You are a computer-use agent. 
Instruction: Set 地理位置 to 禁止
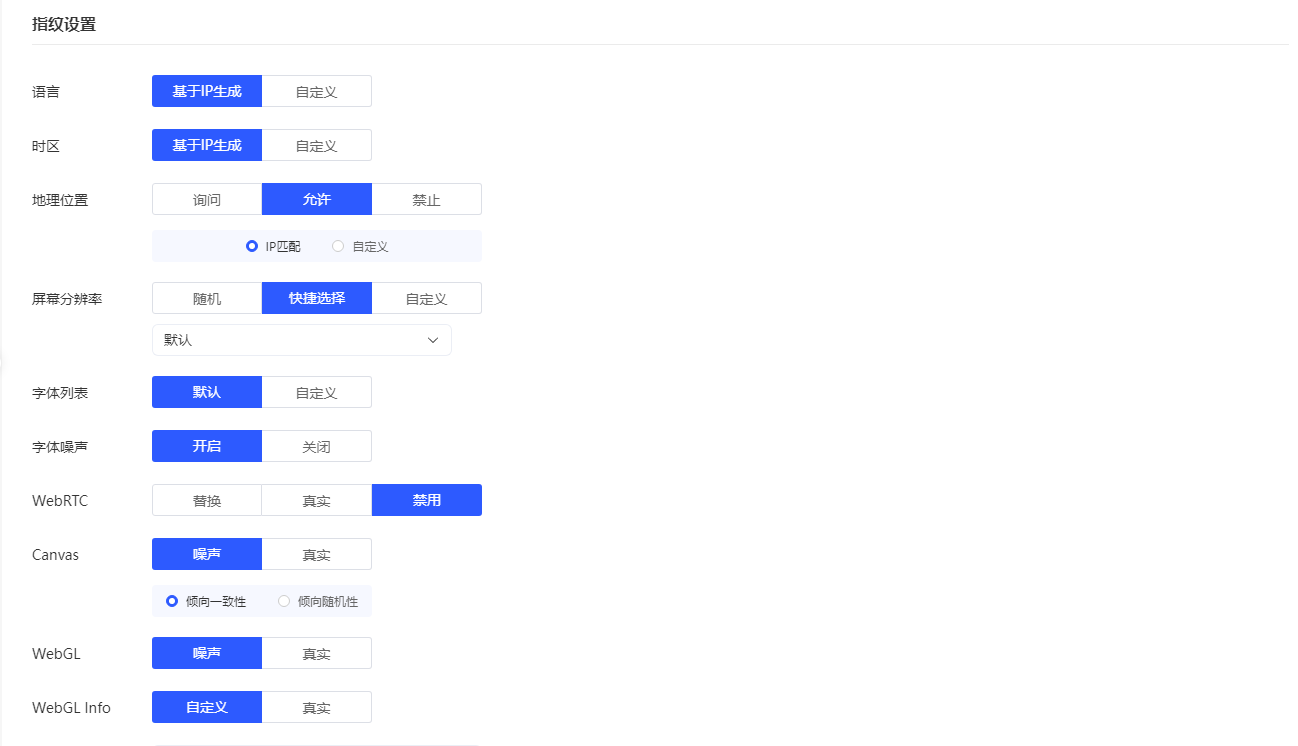coord(427,198)
